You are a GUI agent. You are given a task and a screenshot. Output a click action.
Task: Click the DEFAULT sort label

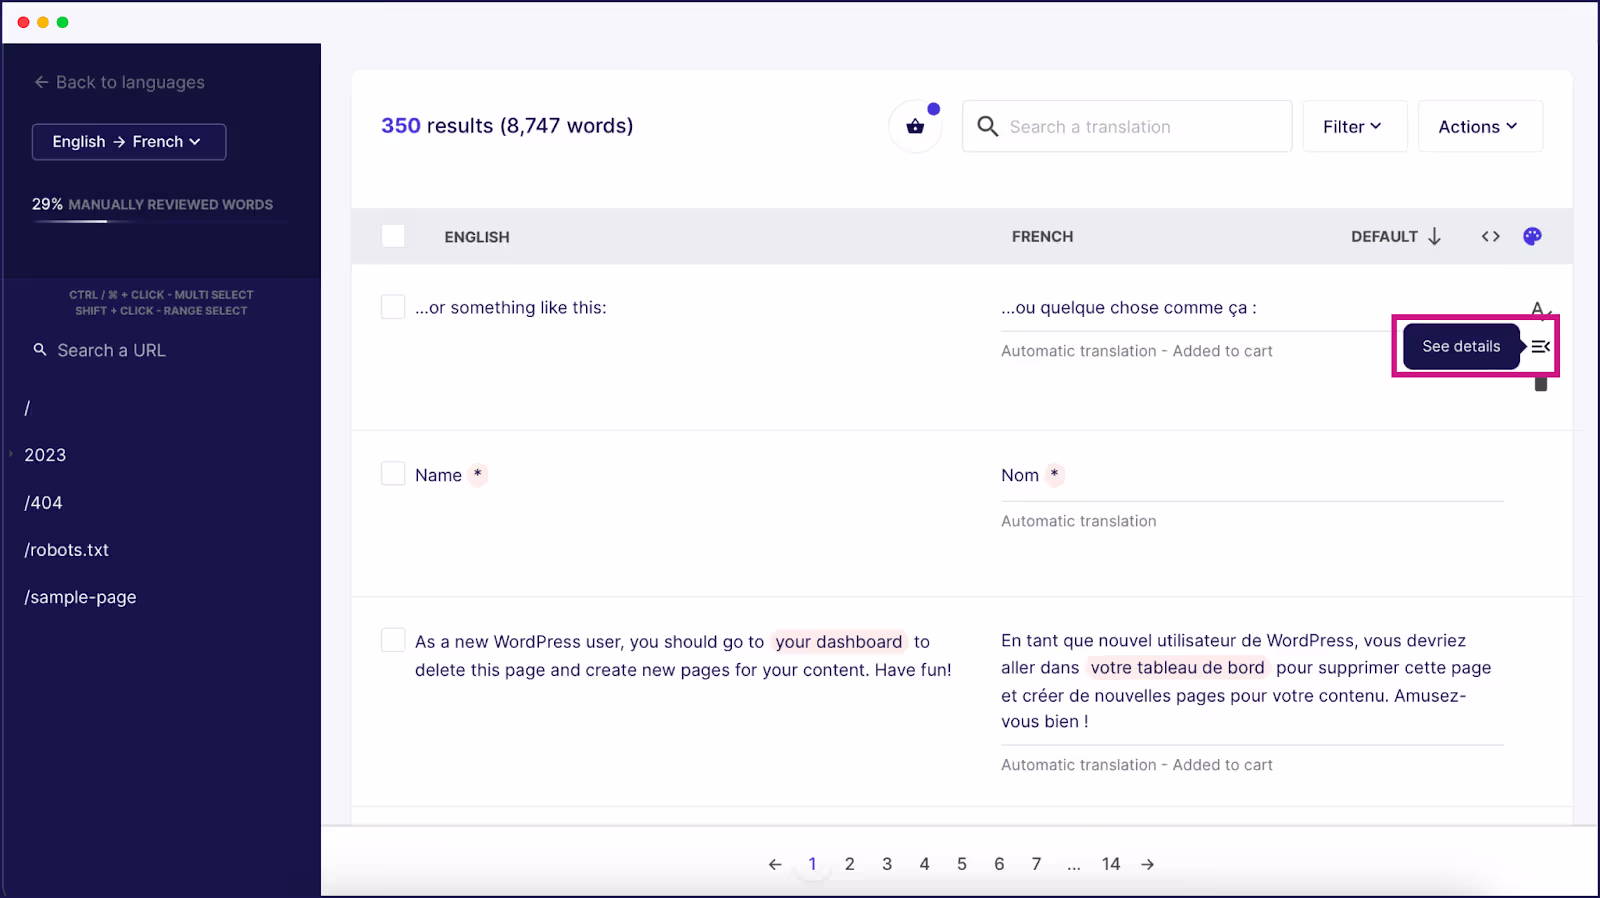[1384, 237]
